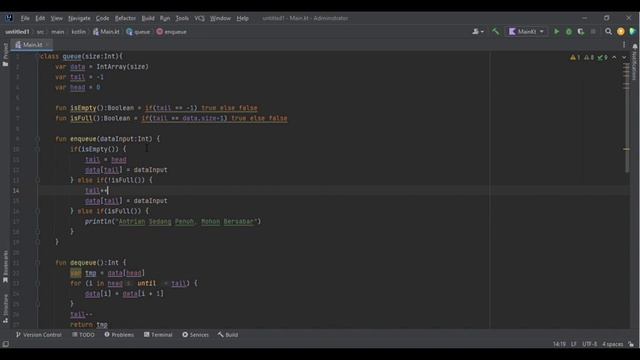Screen dimensions: 640x360
Task: Click the UTF-8 encoding indicator
Action: 589,344
